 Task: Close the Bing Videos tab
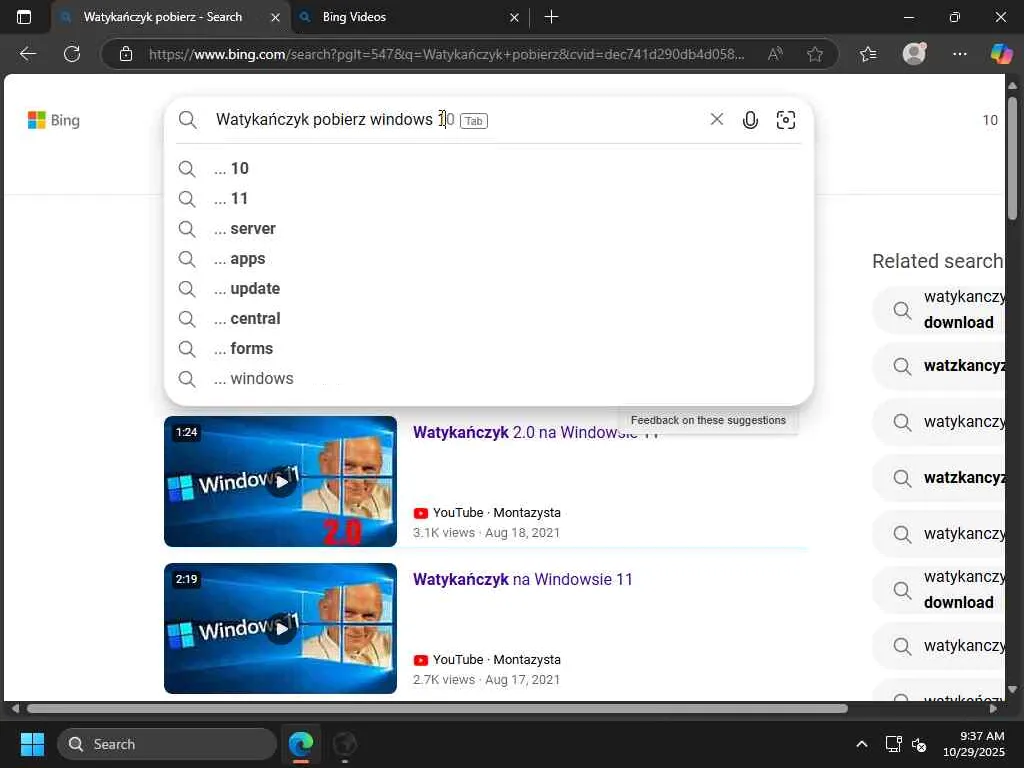(514, 18)
